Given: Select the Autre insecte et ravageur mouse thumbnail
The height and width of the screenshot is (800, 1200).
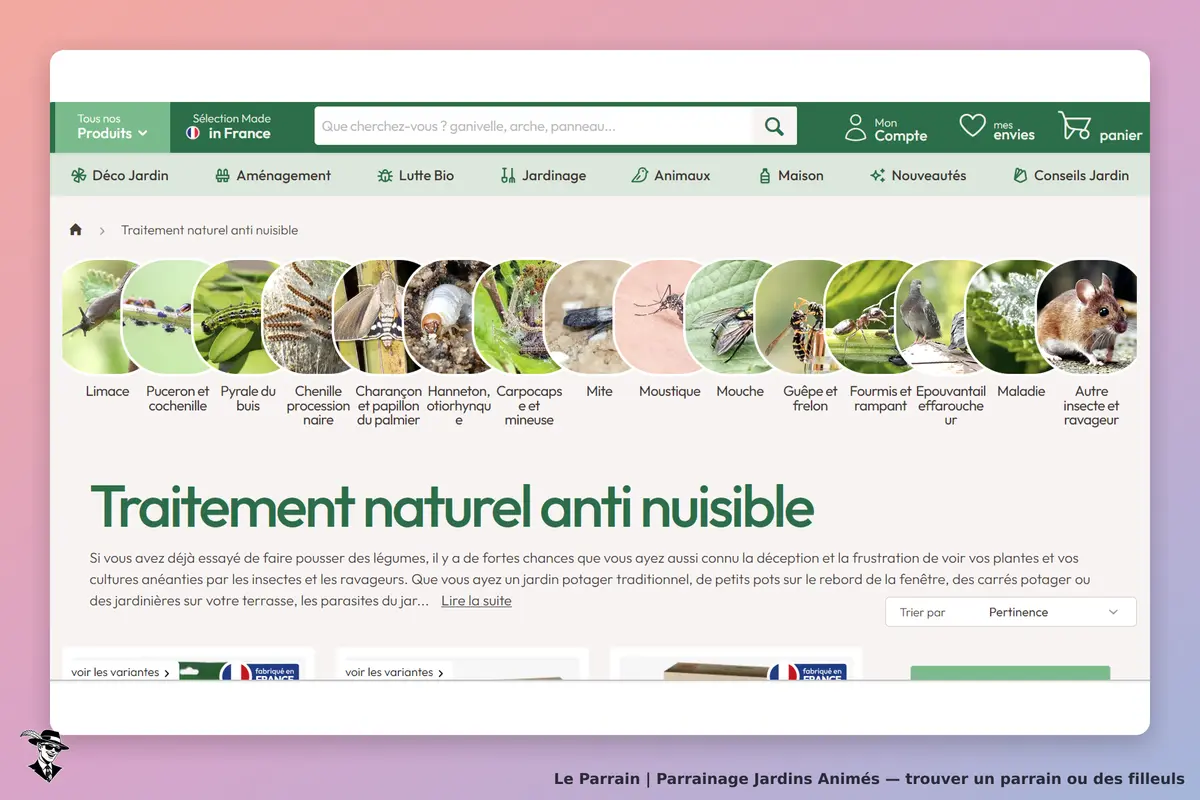Looking at the screenshot, I should click(x=1087, y=317).
